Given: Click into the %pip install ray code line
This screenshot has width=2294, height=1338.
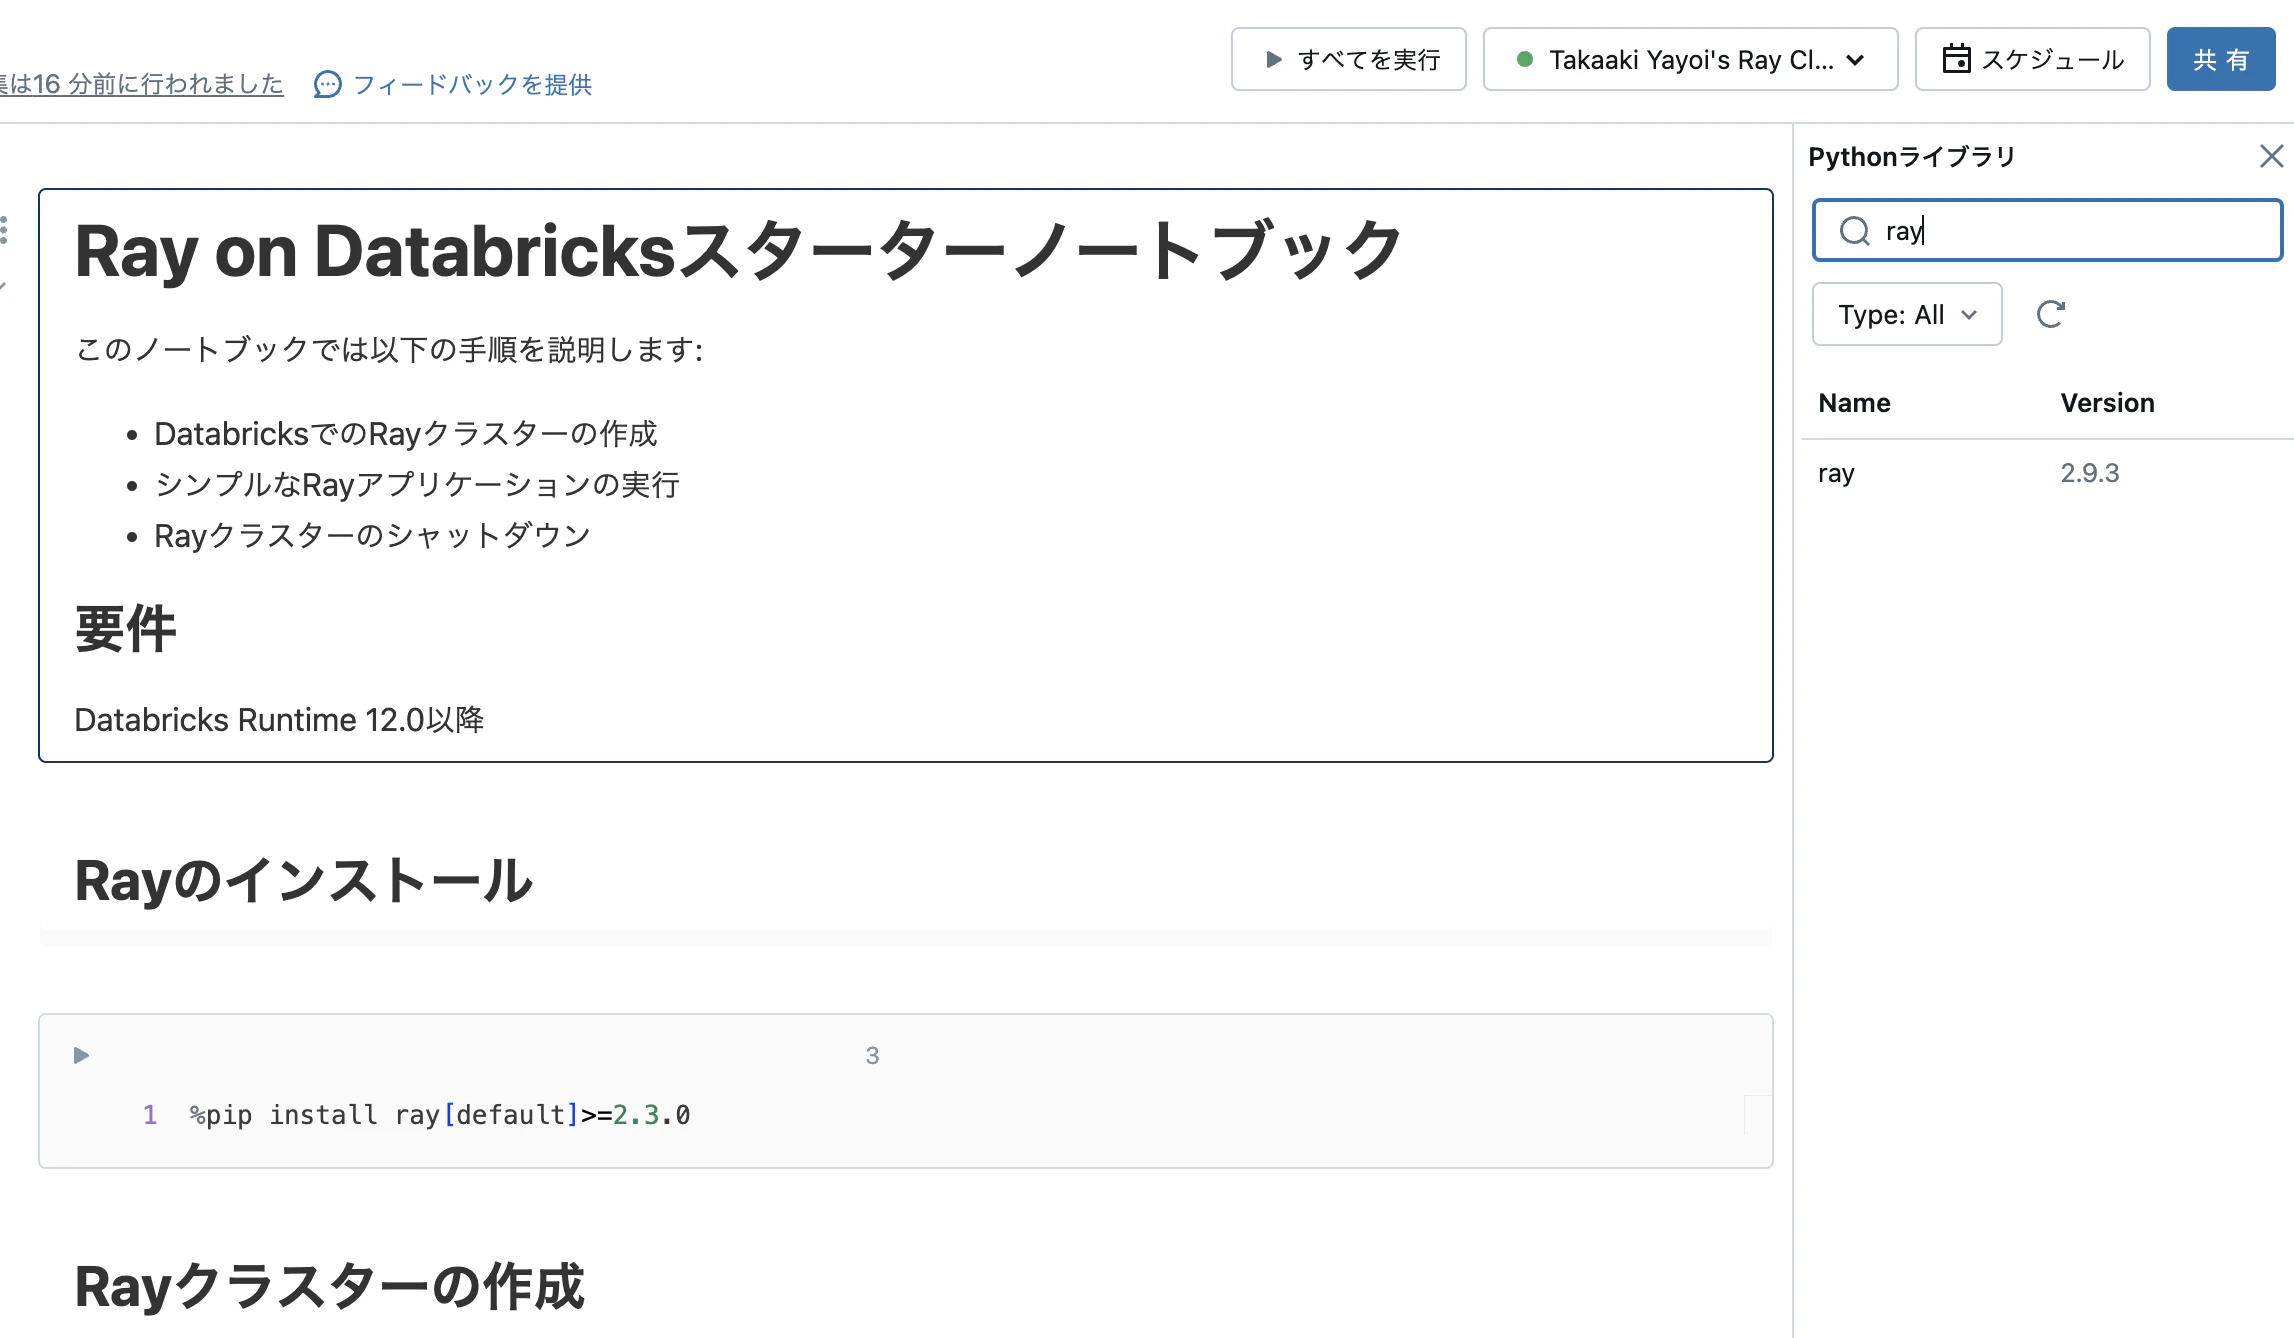Looking at the screenshot, I should pos(440,1115).
